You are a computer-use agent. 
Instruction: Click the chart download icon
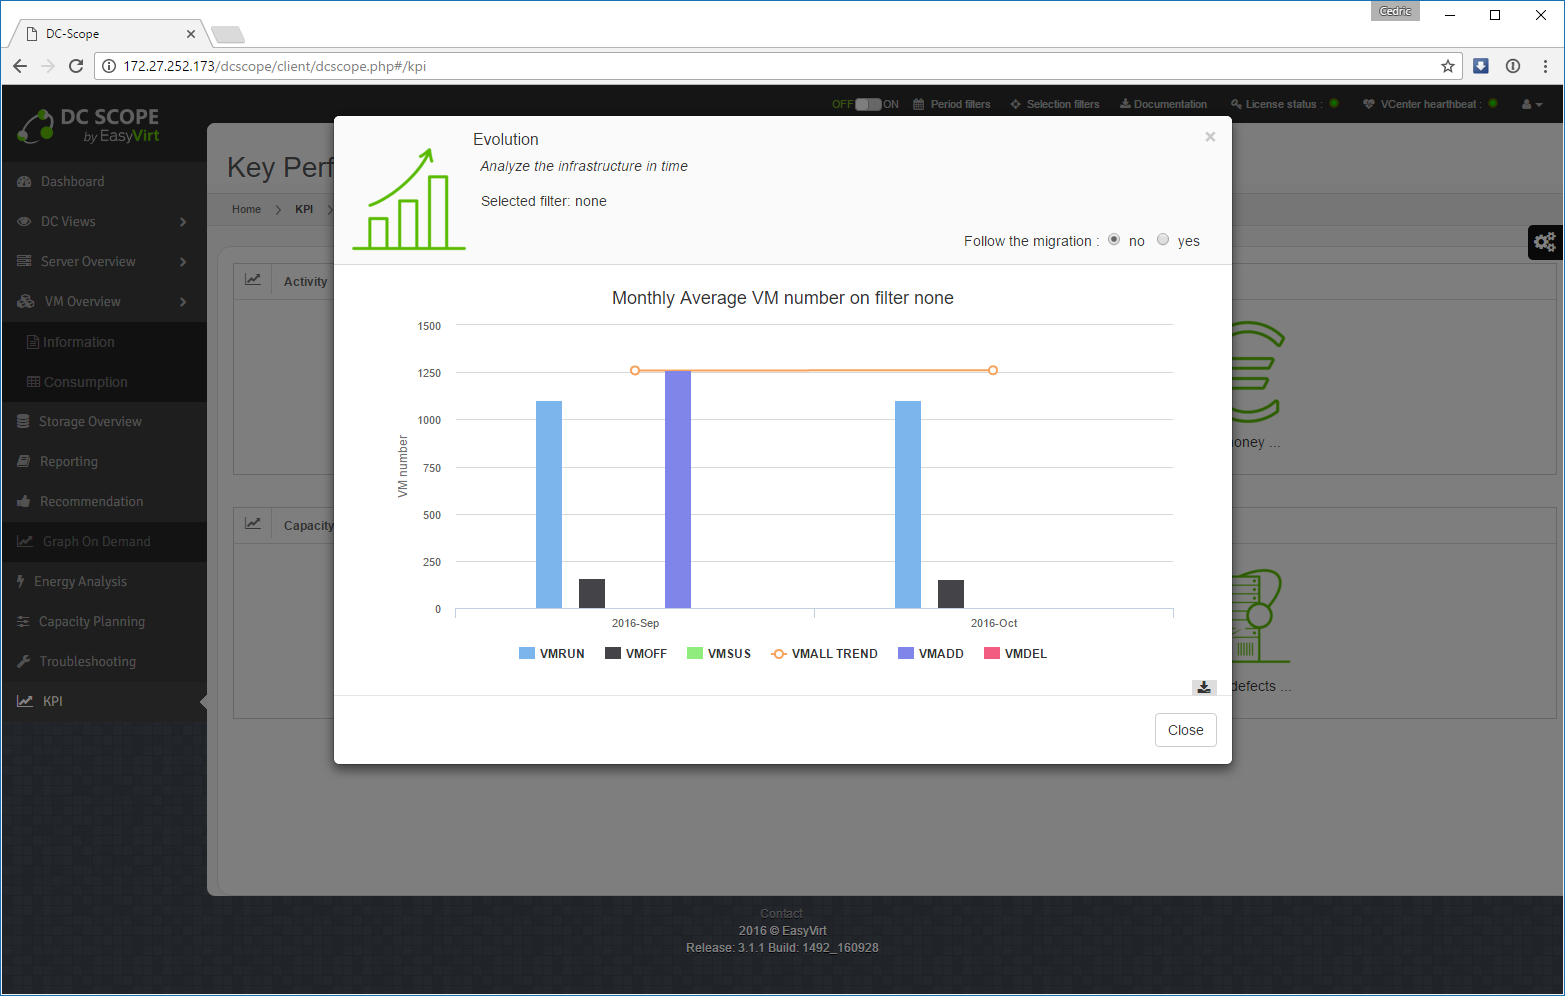coord(1204,687)
